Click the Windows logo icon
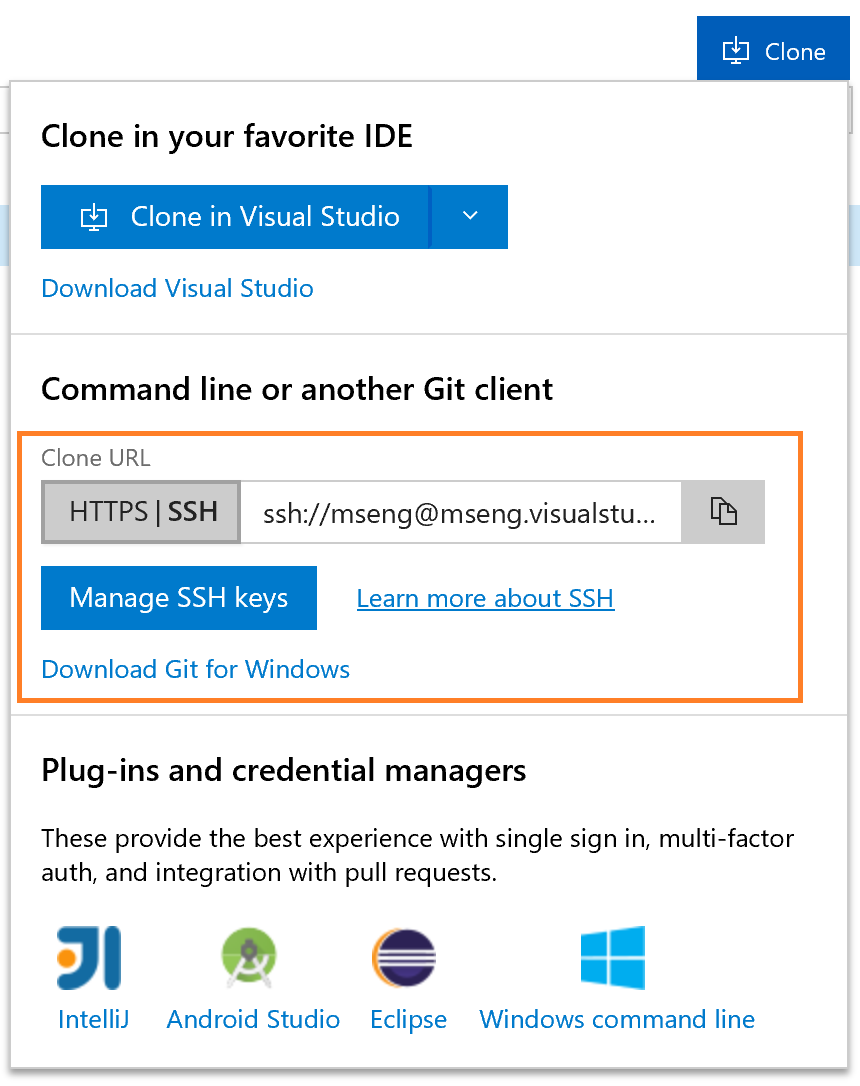860x1086 pixels. (x=613, y=957)
